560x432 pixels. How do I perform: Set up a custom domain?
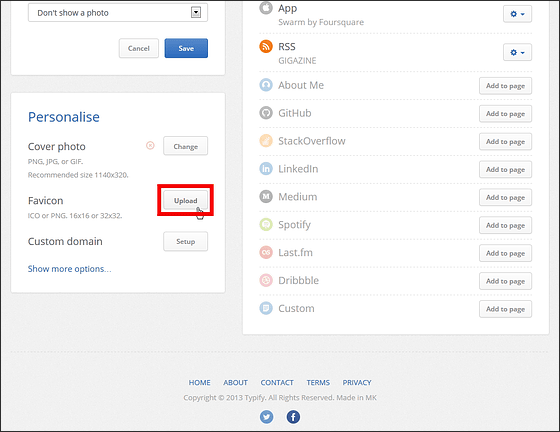(x=185, y=242)
